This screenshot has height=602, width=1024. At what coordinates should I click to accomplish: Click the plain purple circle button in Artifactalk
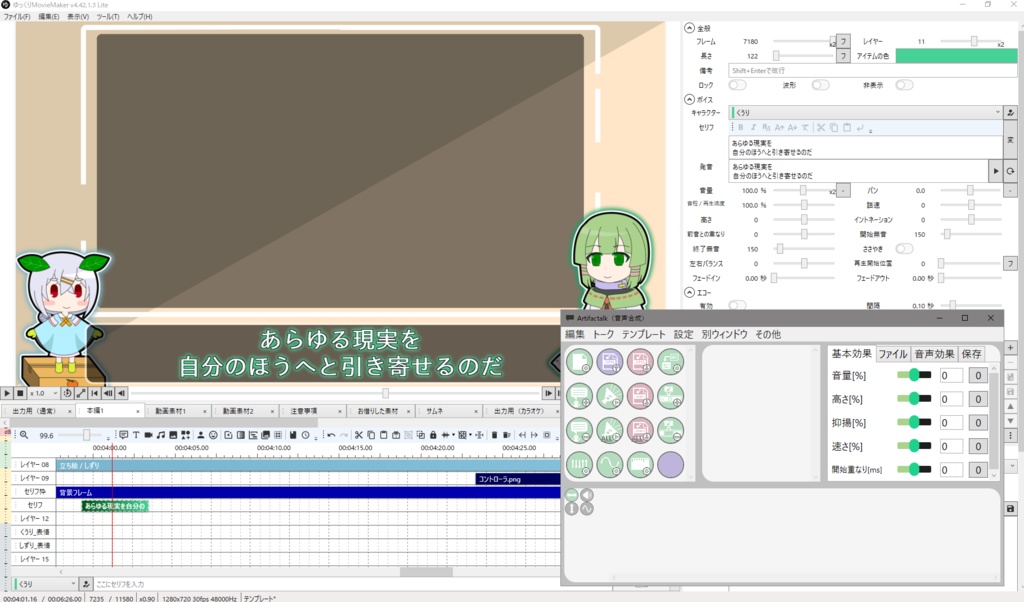[x=670, y=465]
